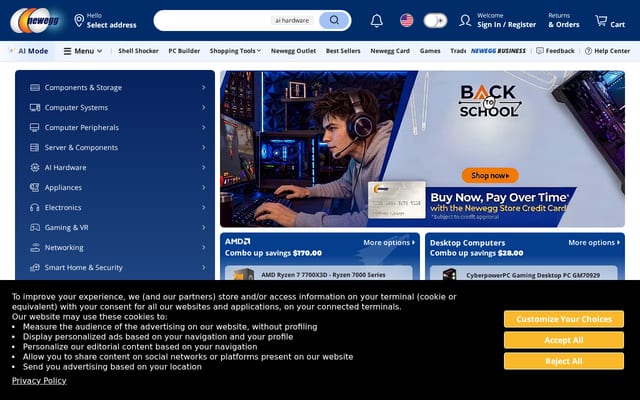Open Newegg Business link

(x=498, y=51)
